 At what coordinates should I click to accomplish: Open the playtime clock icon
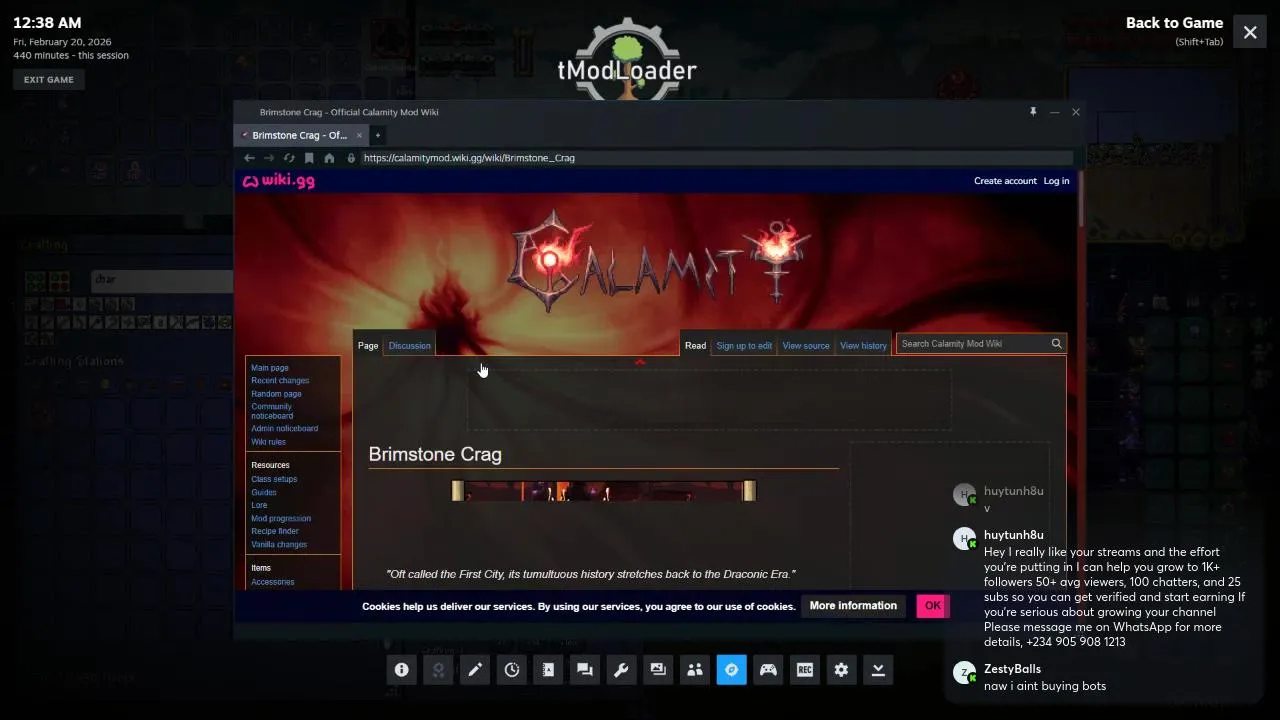pos(511,670)
